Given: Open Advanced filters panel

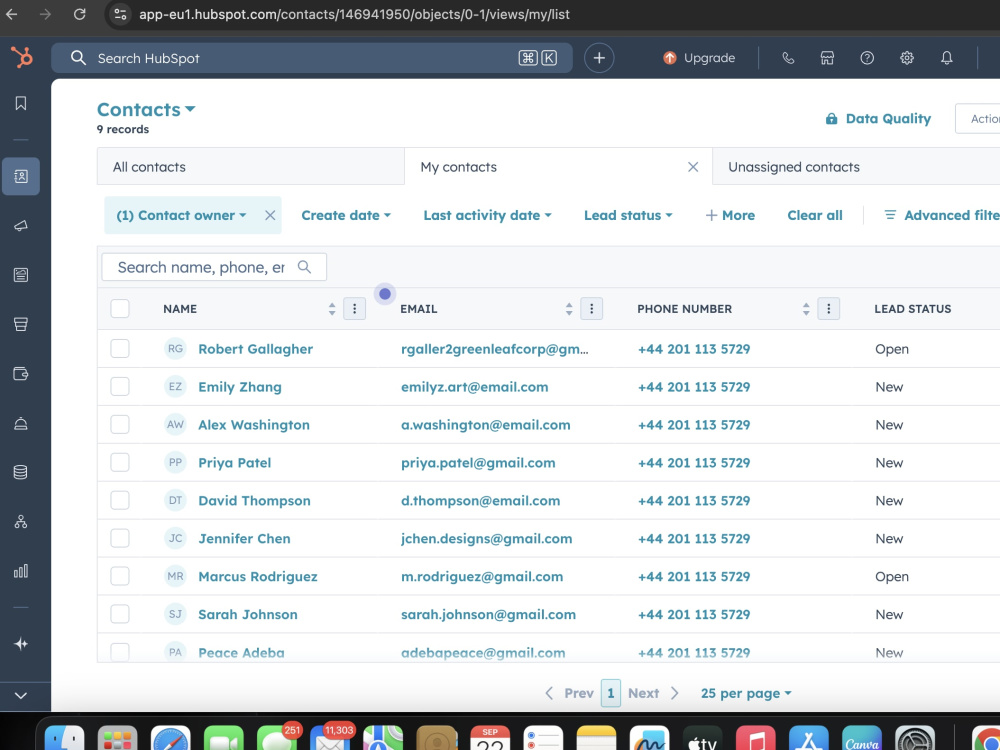Looking at the screenshot, I should tap(942, 216).
